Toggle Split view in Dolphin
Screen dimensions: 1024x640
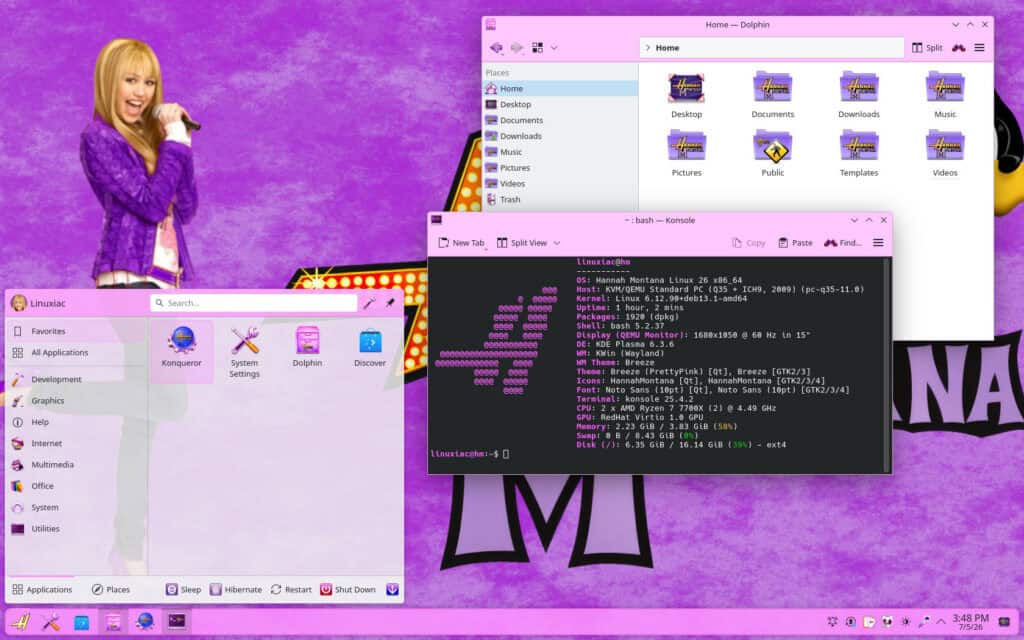(x=927, y=48)
